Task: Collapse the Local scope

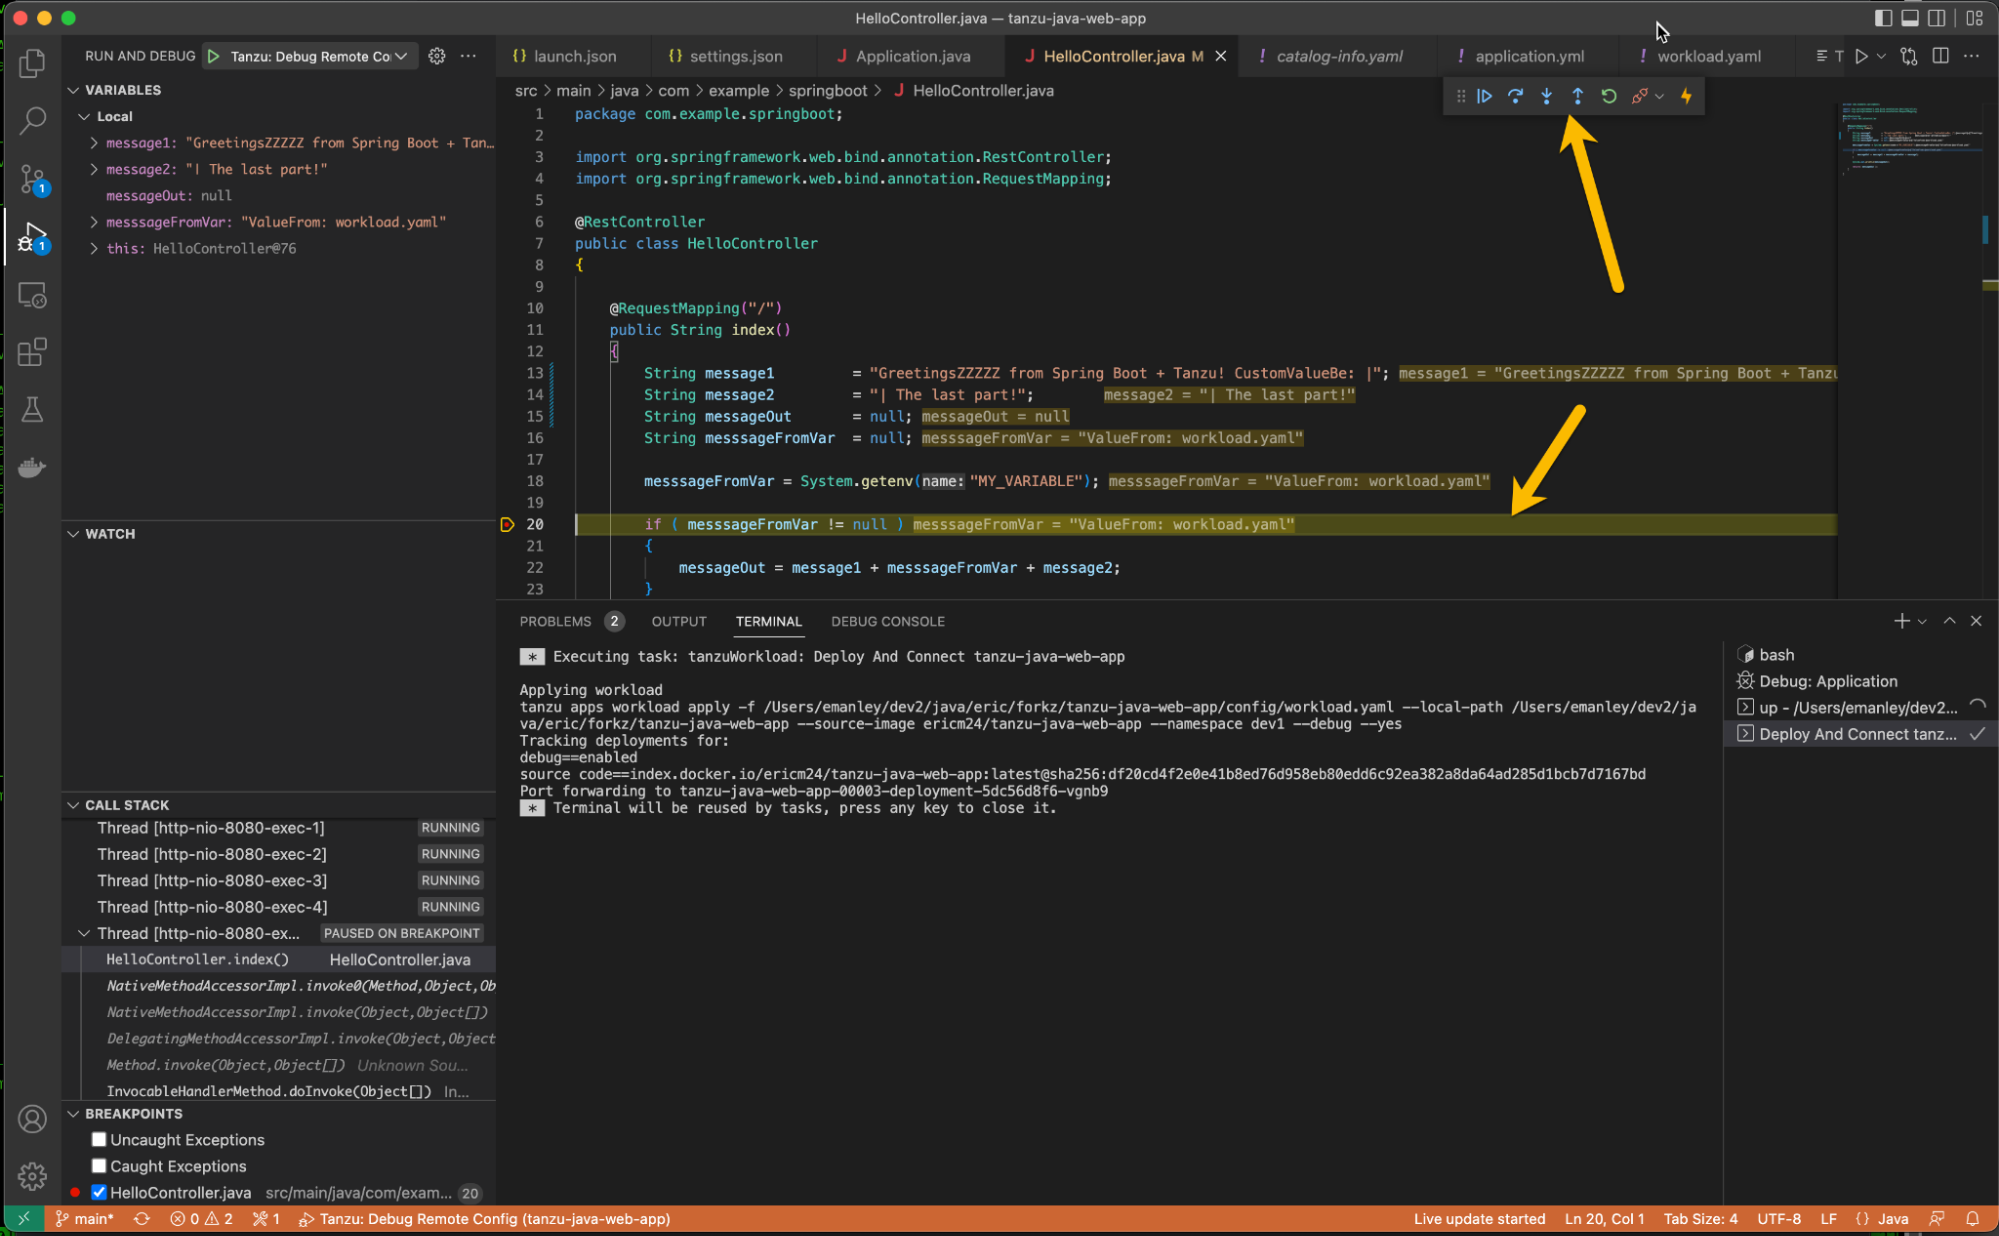Action: 84,116
